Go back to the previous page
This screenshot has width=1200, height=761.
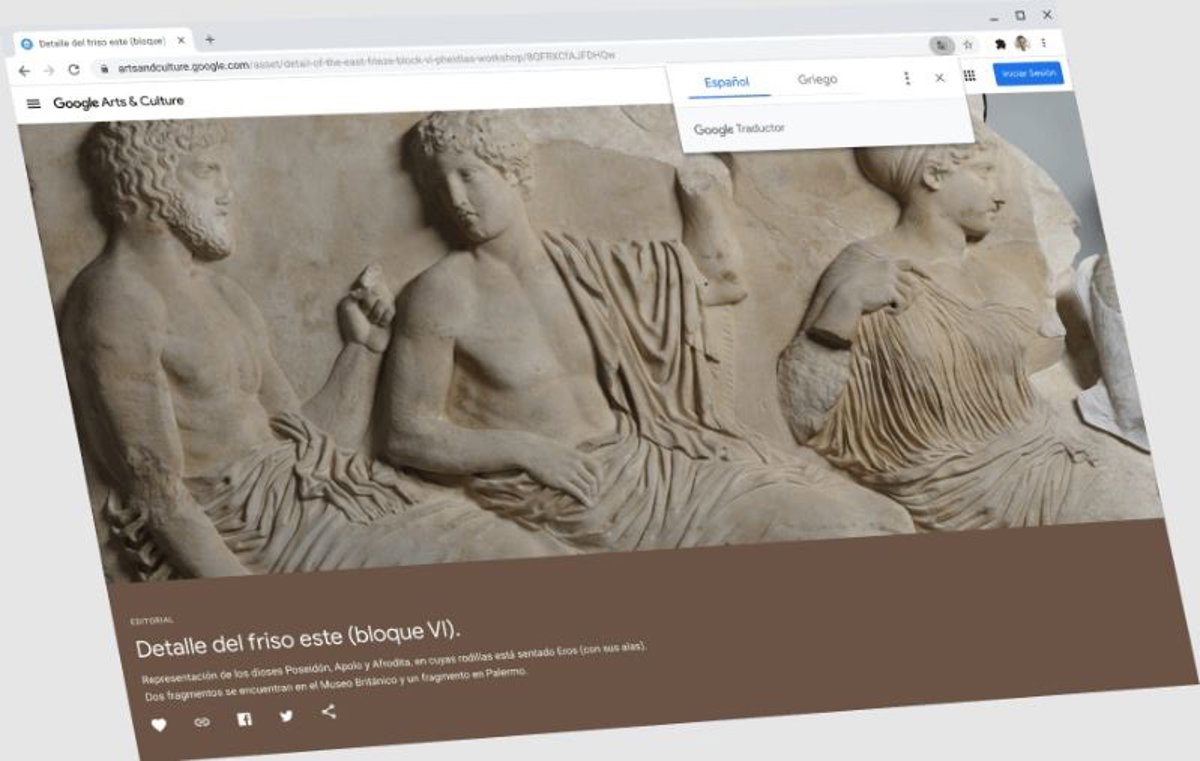pyautogui.click(x=24, y=71)
